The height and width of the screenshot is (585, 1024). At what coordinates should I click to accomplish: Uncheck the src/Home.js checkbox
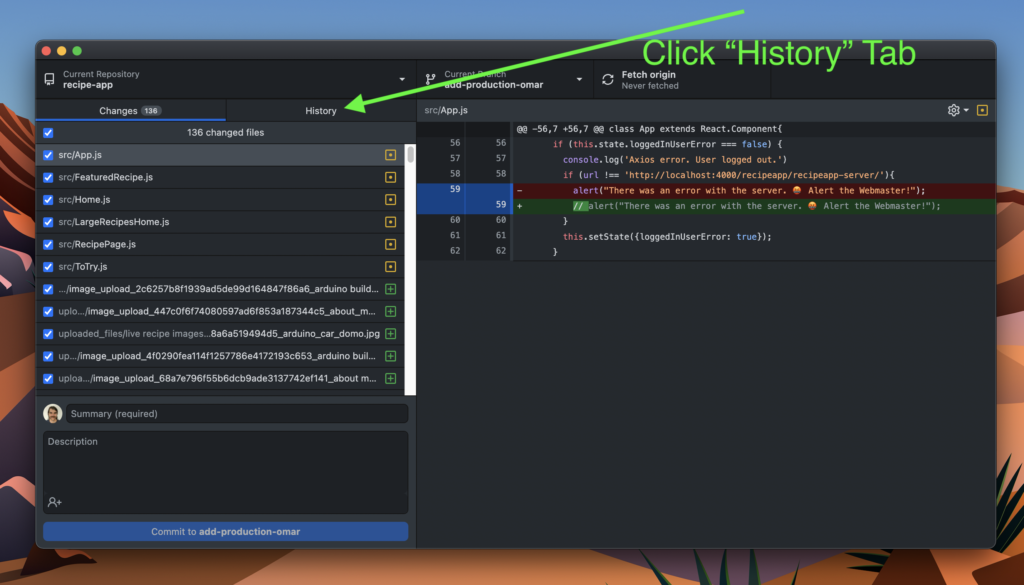pyautogui.click(x=47, y=199)
